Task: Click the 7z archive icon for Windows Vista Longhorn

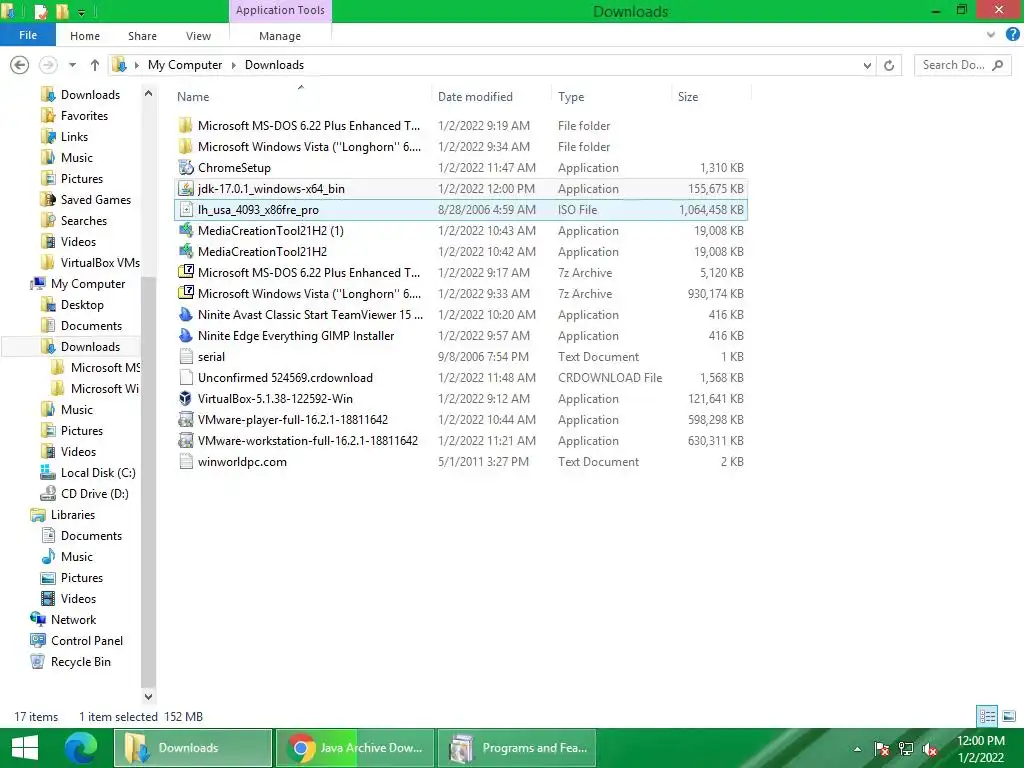Action: click(x=186, y=294)
